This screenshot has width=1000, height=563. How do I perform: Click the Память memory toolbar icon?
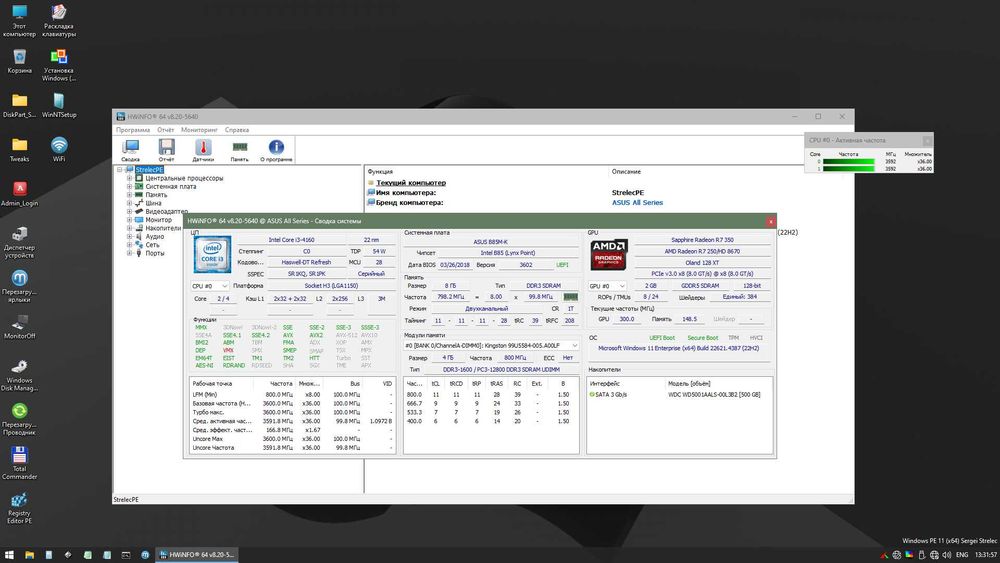(239, 150)
